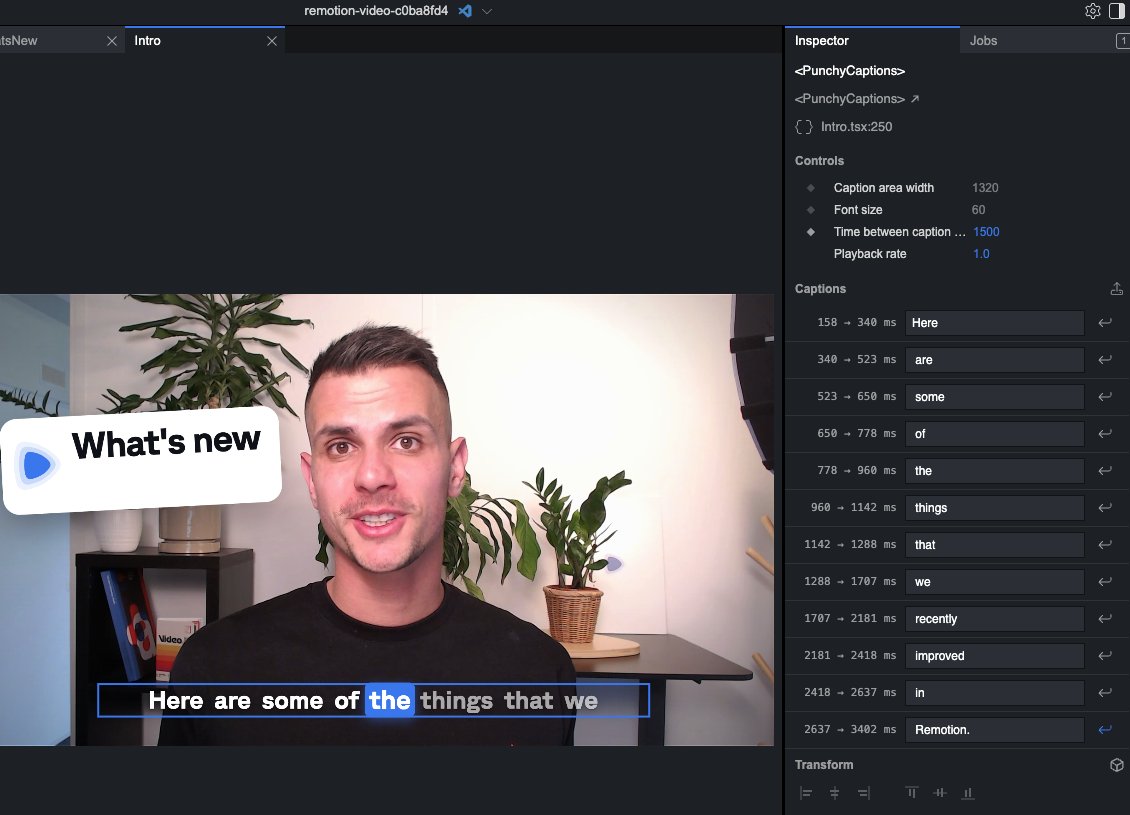1130x815 pixels.
Task: Click the return arrow icon in the "some" caption row
Action: [1105, 396]
